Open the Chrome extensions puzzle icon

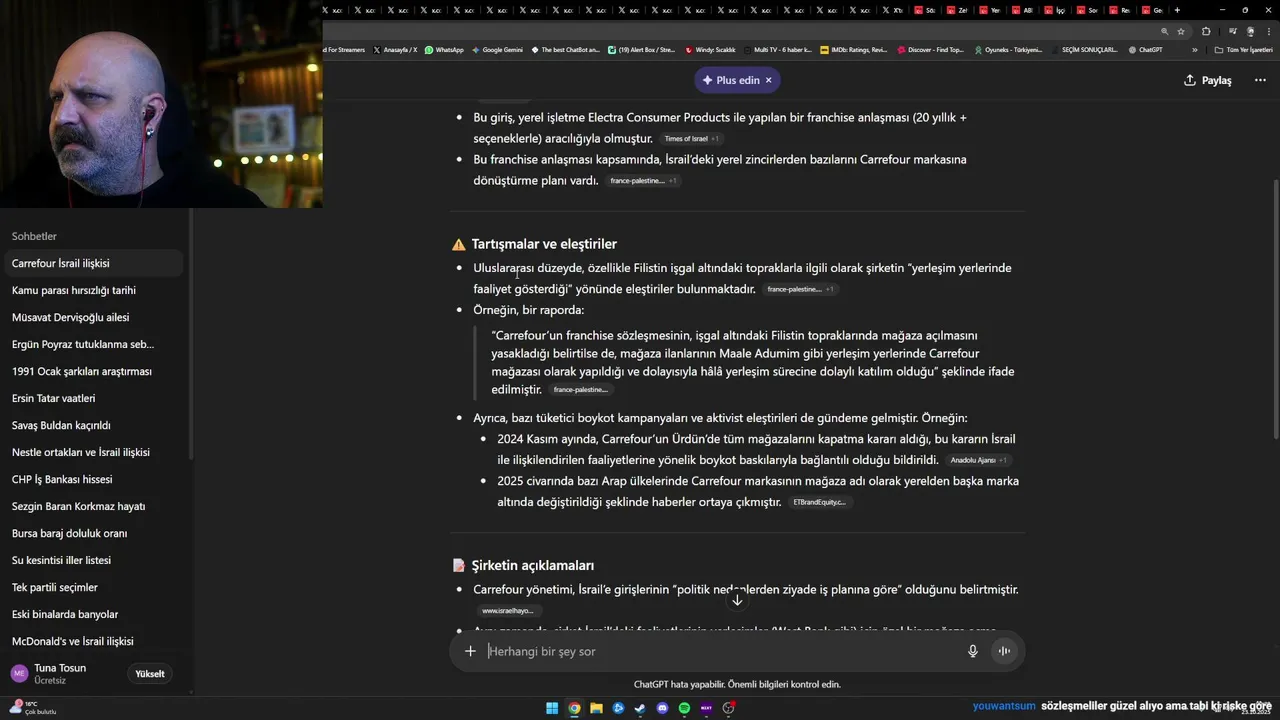point(1206,31)
